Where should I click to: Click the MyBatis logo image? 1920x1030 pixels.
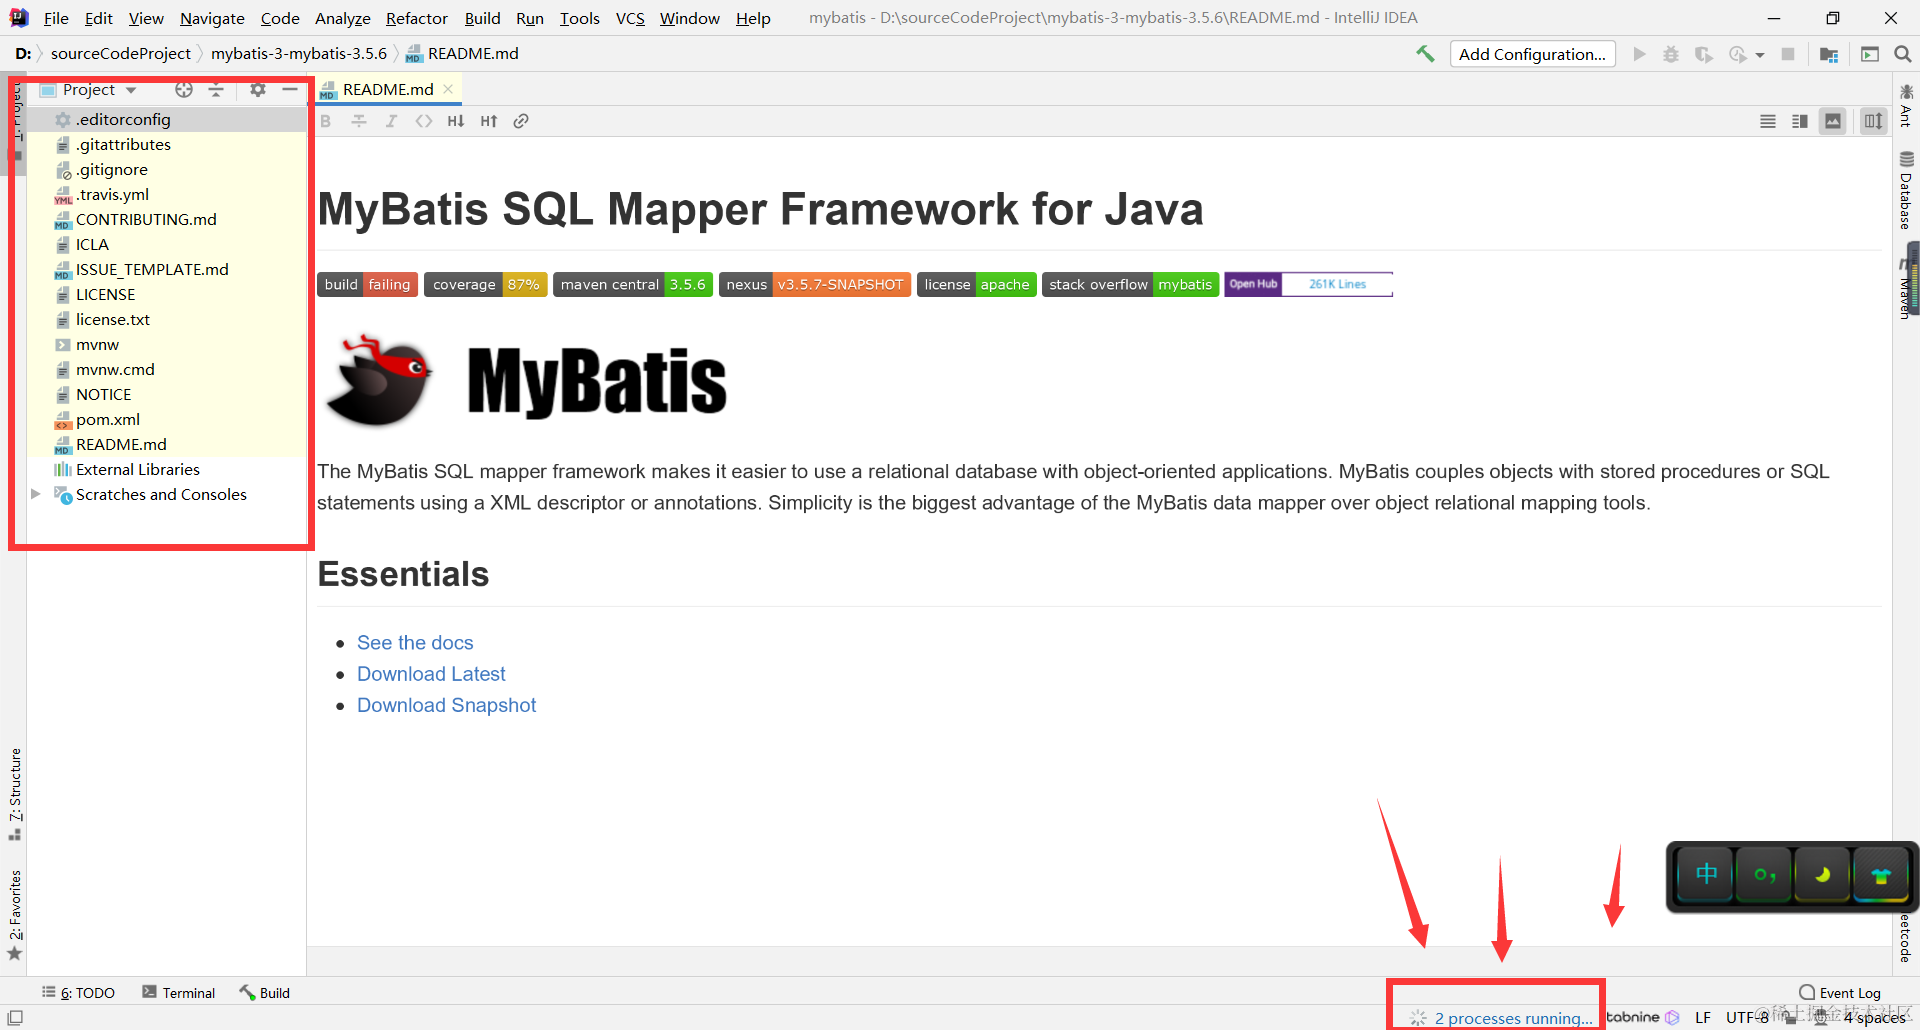click(x=527, y=381)
